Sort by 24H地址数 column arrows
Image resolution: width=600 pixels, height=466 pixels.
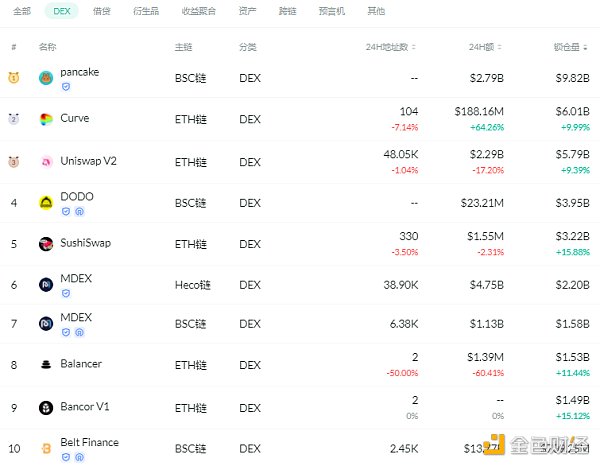[414, 47]
